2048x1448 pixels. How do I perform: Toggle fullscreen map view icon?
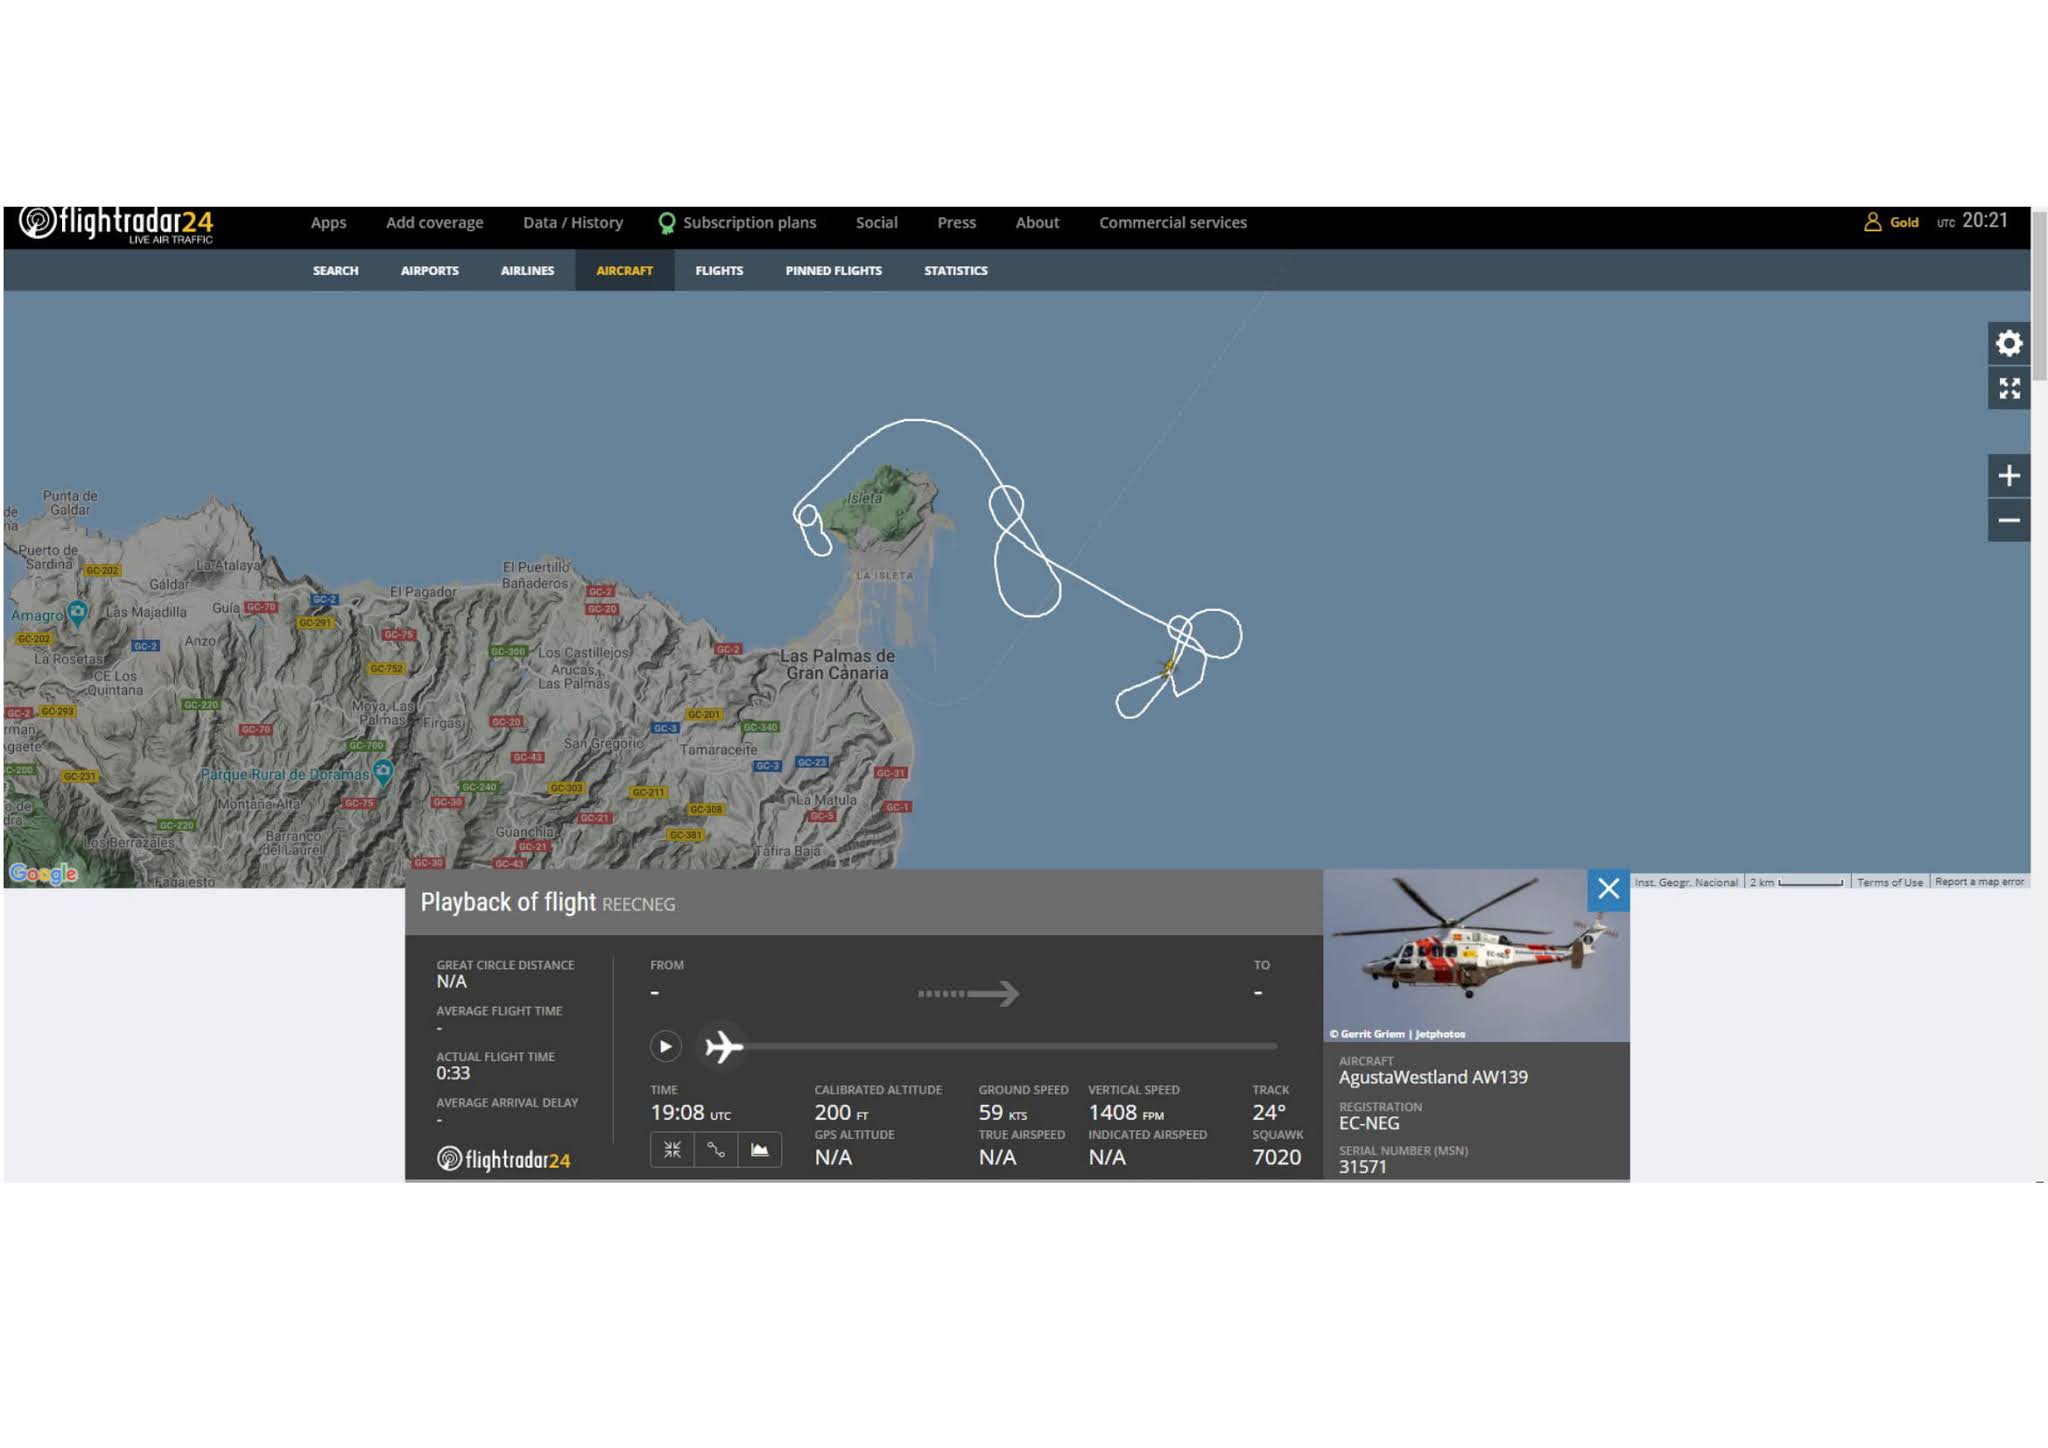pos(2008,388)
